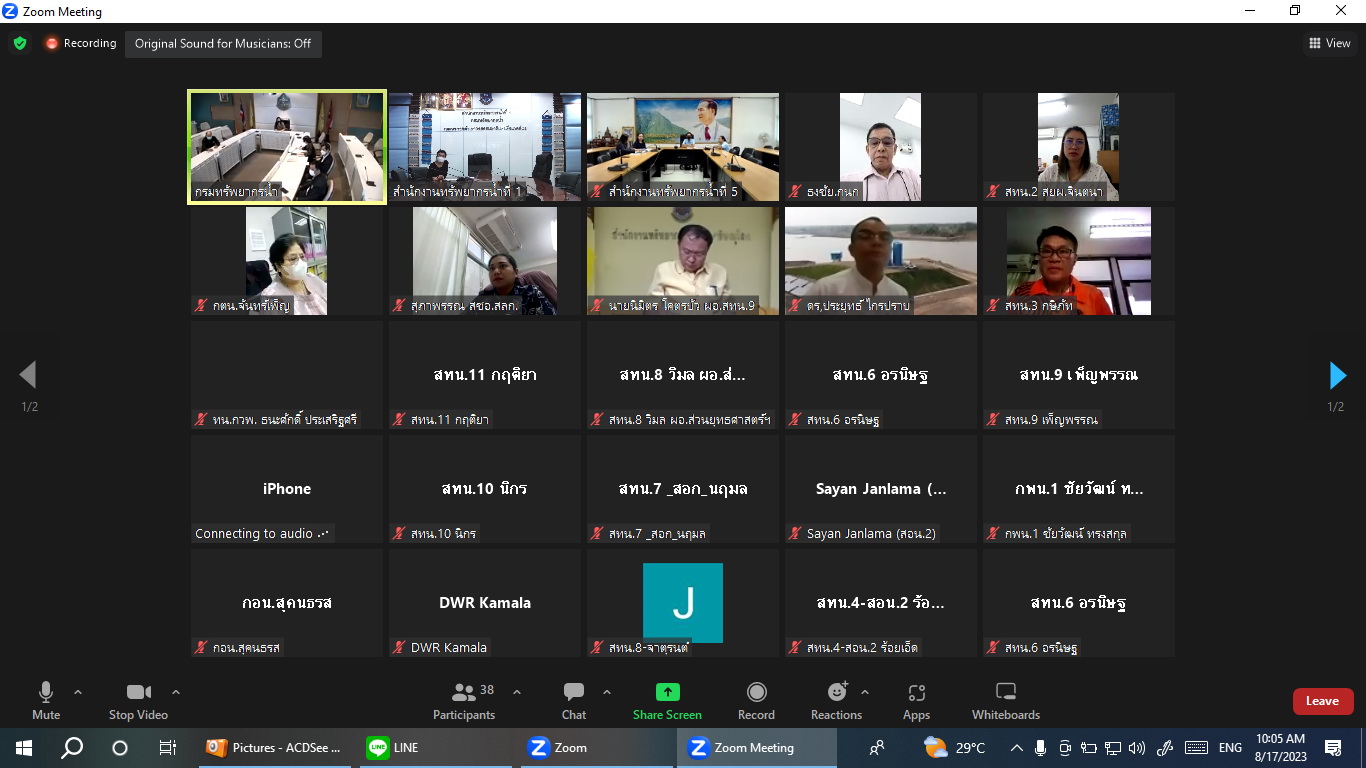The width and height of the screenshot is (1366, 768).
Task: Open touch keyboard tray icon
Action: point(1196,748)
